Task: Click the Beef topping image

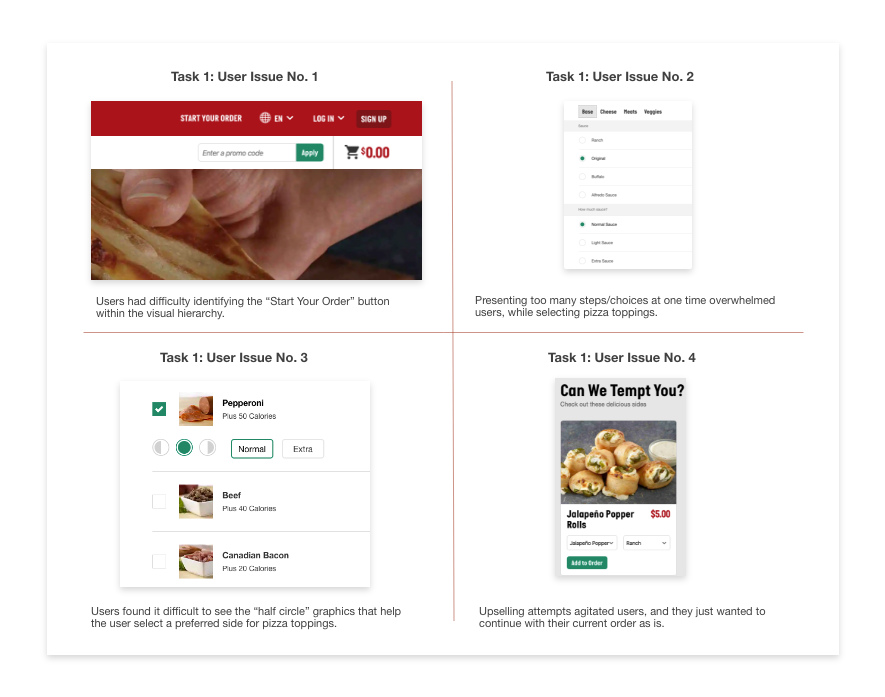Action: pos(196,501)
